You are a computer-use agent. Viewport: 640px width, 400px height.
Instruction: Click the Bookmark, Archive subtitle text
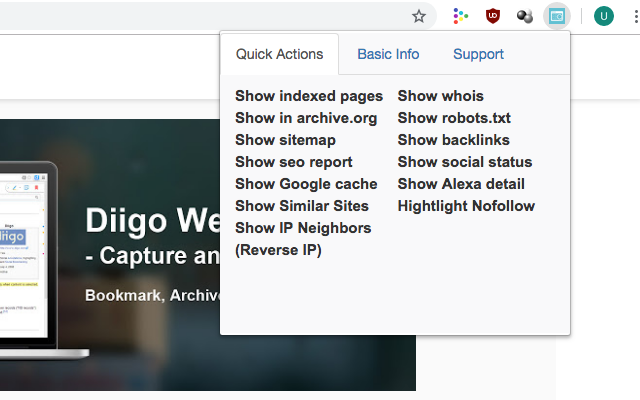(153, 296)
